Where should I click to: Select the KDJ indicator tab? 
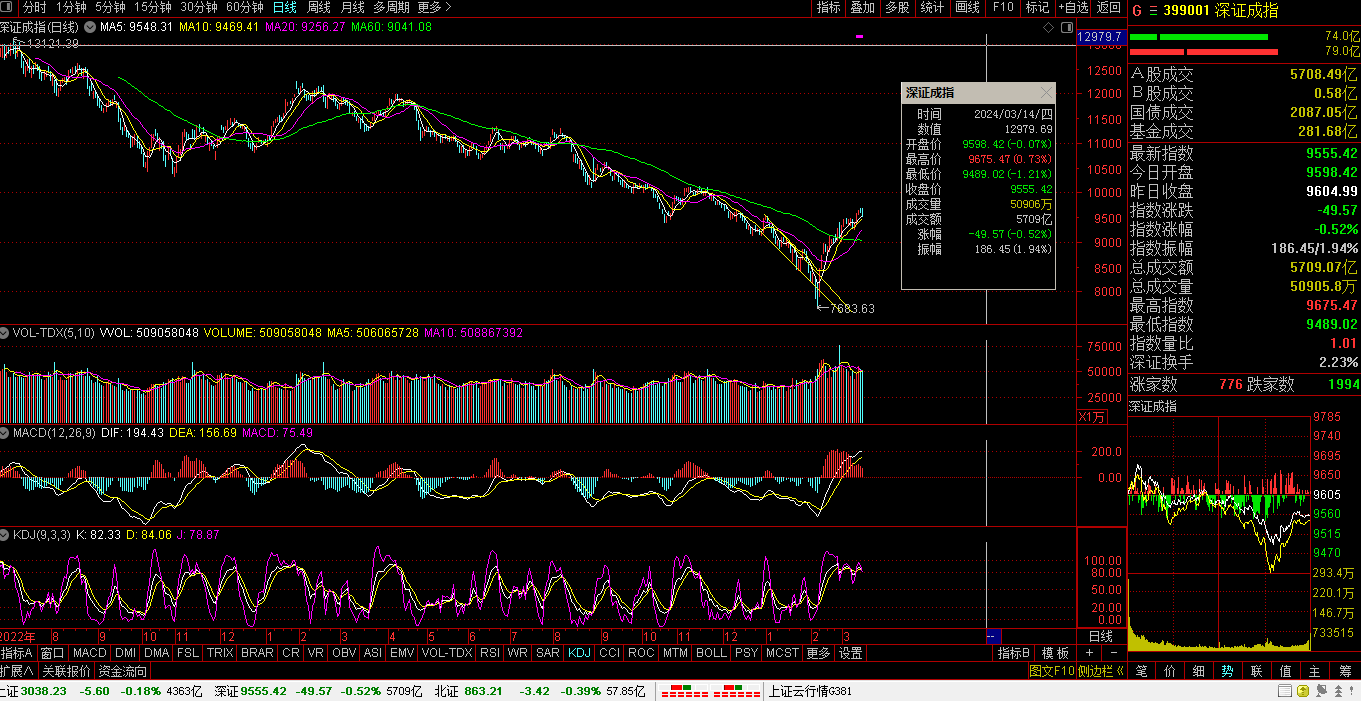579,653
